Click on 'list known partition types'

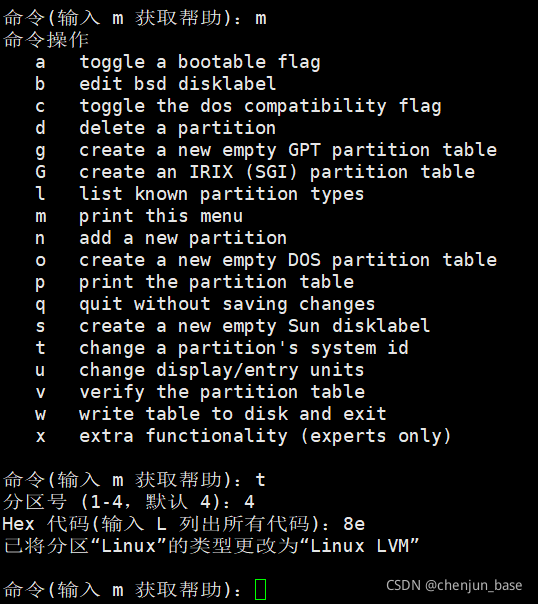221,194
